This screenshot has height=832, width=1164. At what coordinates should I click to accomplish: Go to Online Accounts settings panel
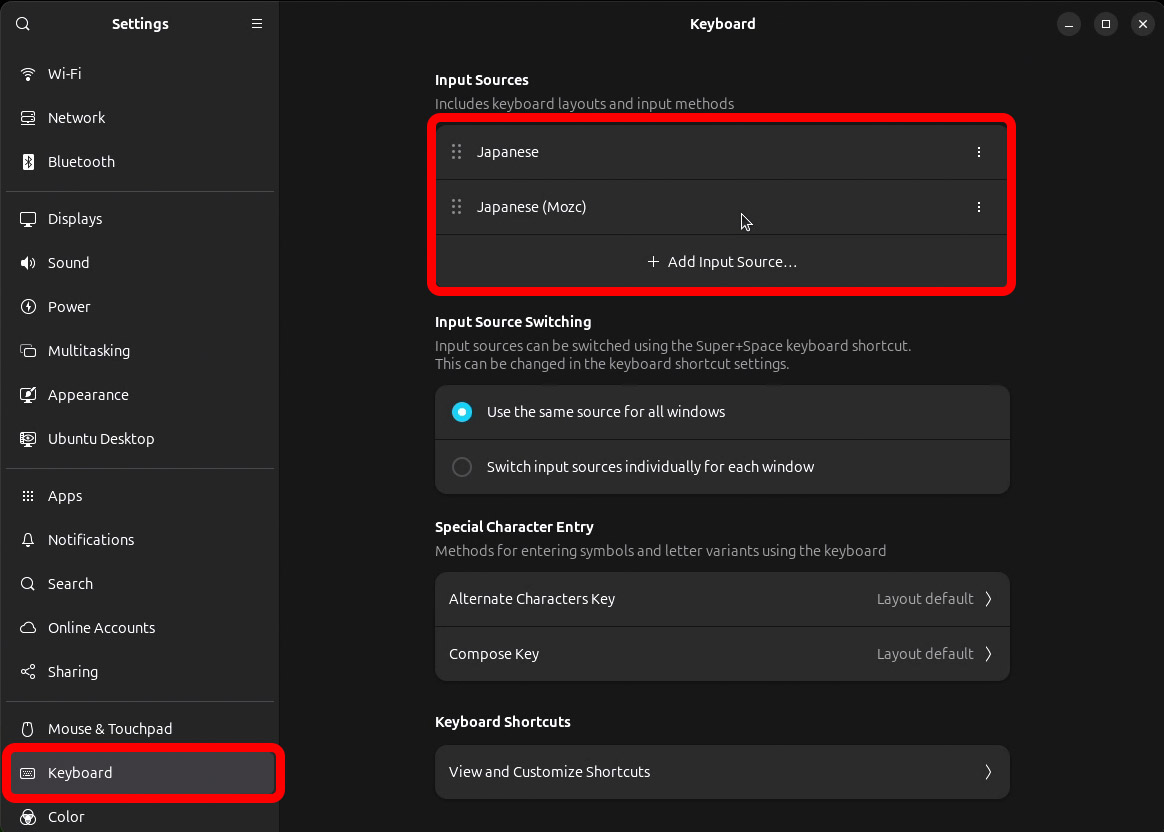[140, 628]
